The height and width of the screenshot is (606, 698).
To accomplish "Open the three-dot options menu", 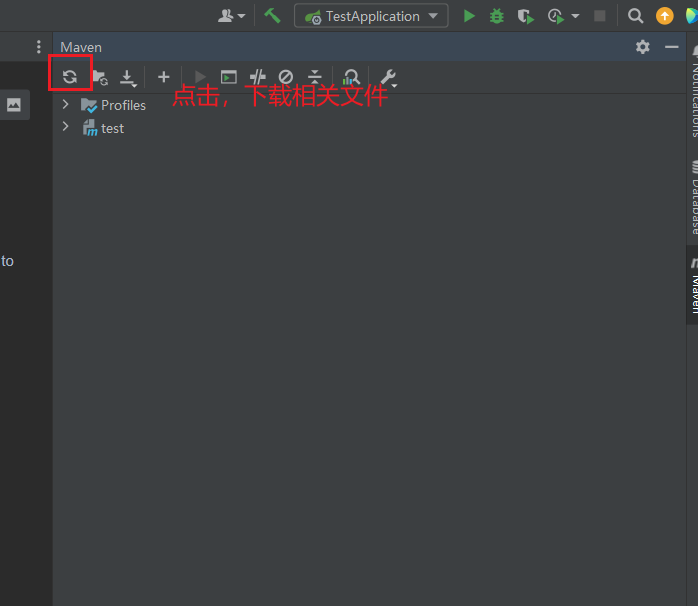I will [39, 47].
